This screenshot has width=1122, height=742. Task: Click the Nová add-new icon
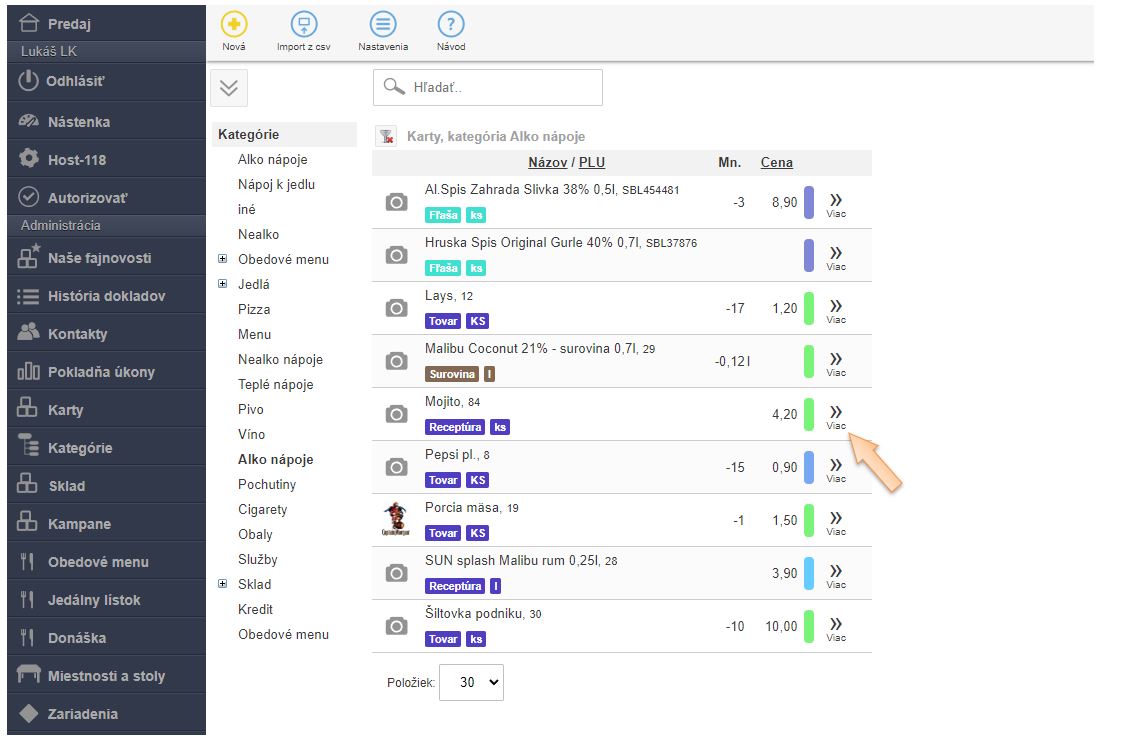[x=234, y=25]
